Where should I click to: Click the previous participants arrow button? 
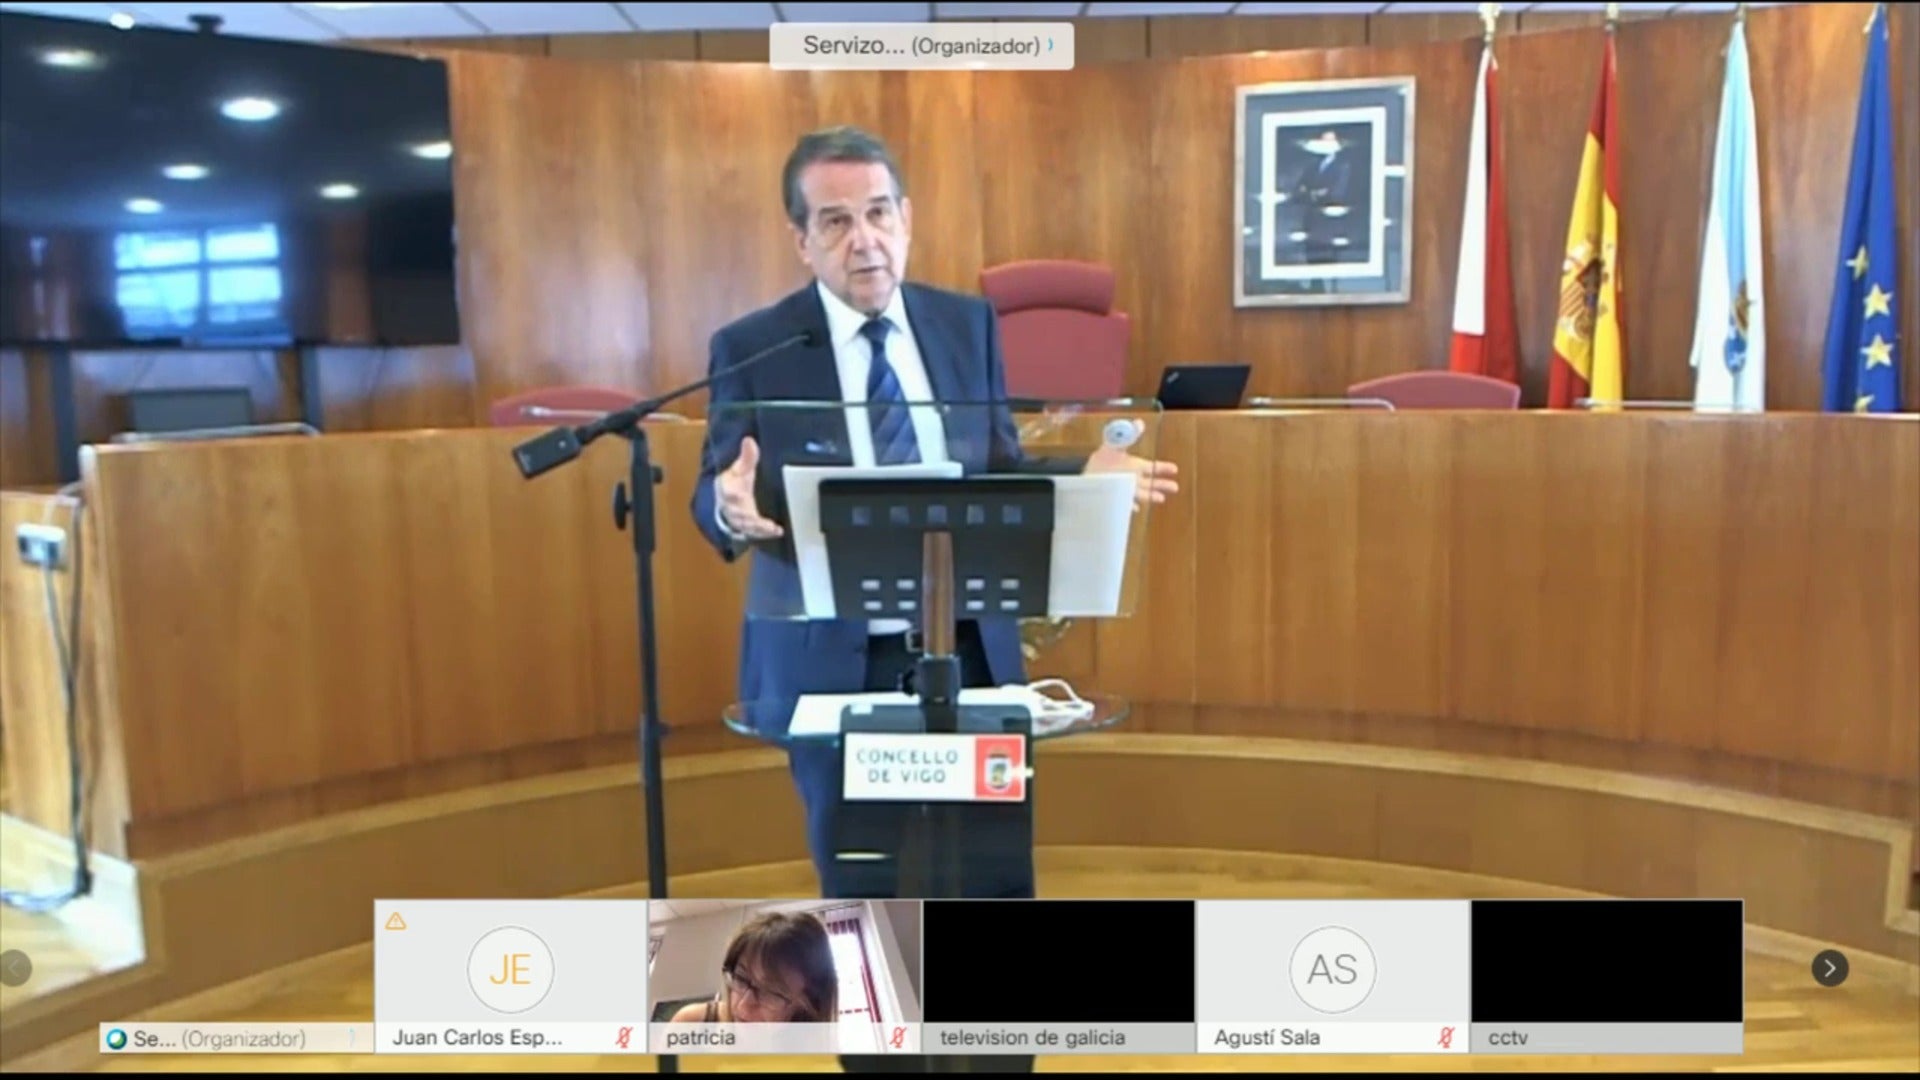click(x=15, y=968)
